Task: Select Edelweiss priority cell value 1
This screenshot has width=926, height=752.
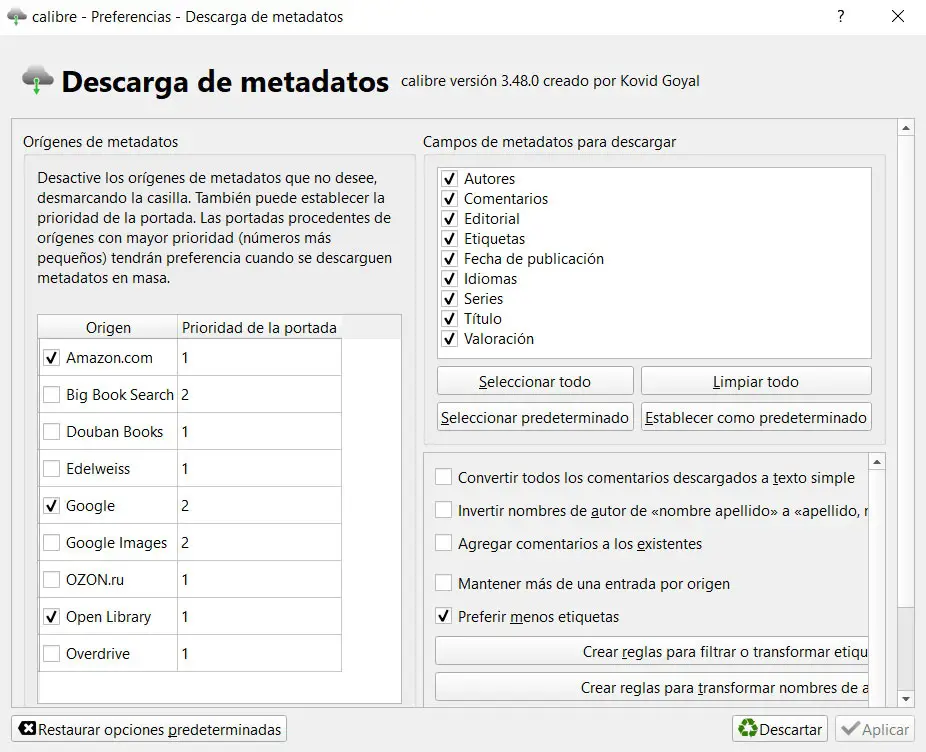Action: (259, 468)
